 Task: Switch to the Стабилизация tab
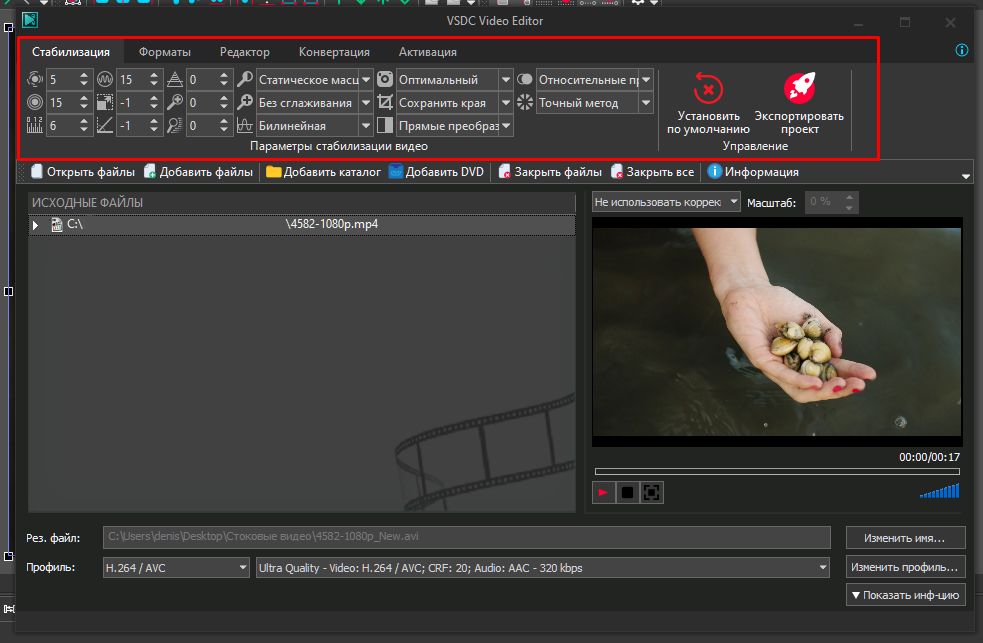tap(71, 52)
